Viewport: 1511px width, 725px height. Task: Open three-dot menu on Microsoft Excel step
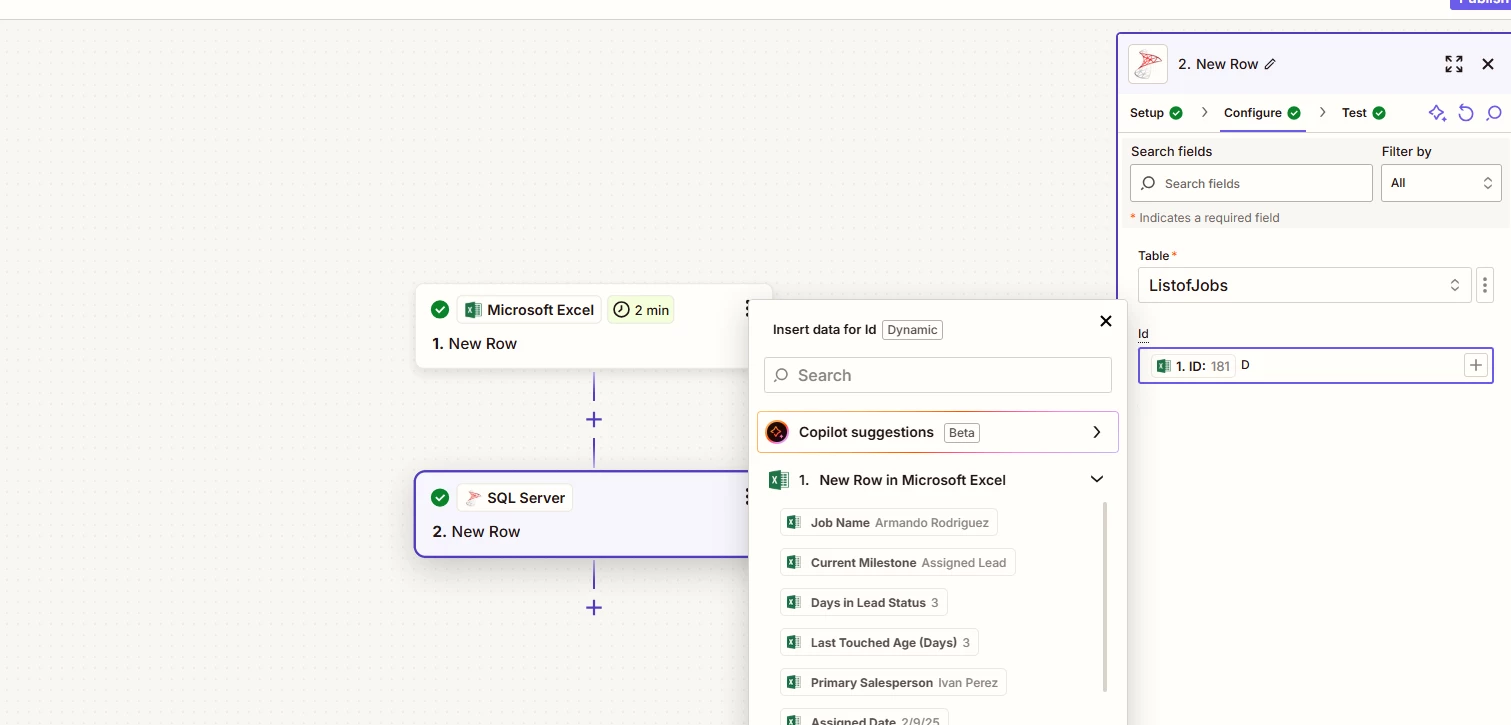pos(747,309)
